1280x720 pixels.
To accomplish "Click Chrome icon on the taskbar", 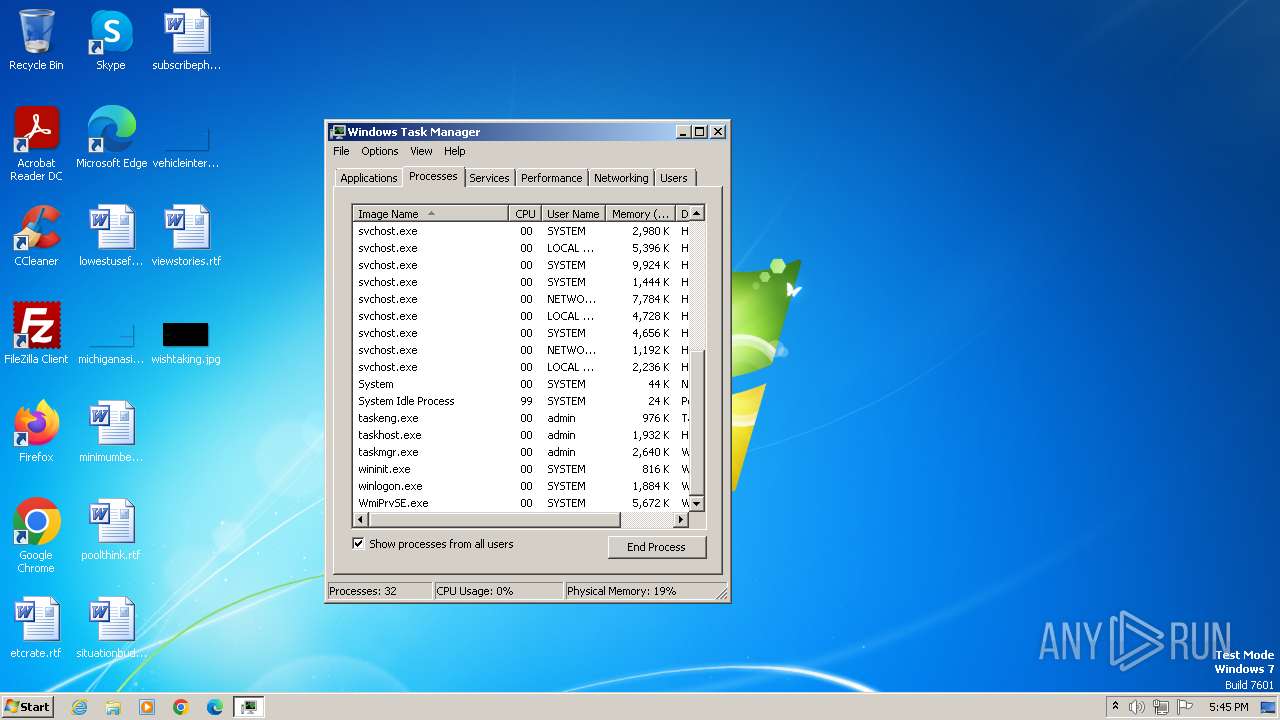I will click(x=181, y=707).
